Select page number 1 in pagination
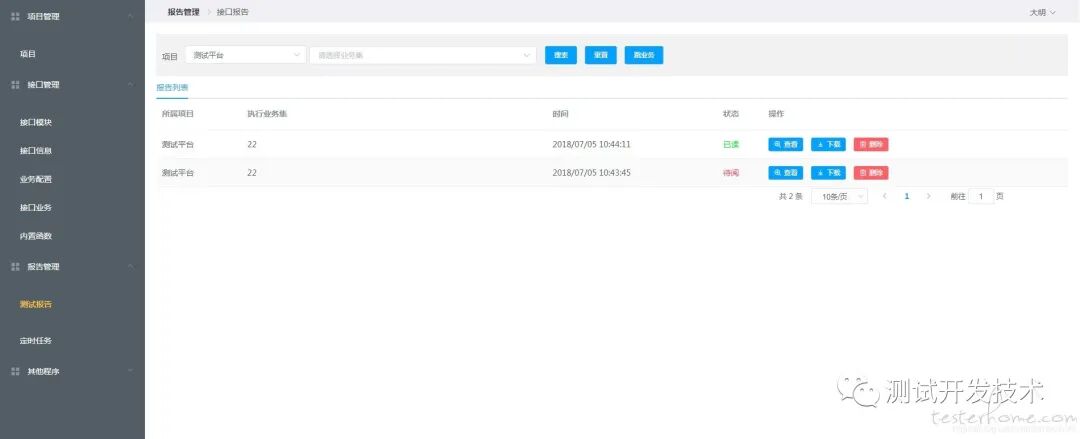Image resolution: width=1080 pixels, height=439 pixels. [x=906, y=196]
